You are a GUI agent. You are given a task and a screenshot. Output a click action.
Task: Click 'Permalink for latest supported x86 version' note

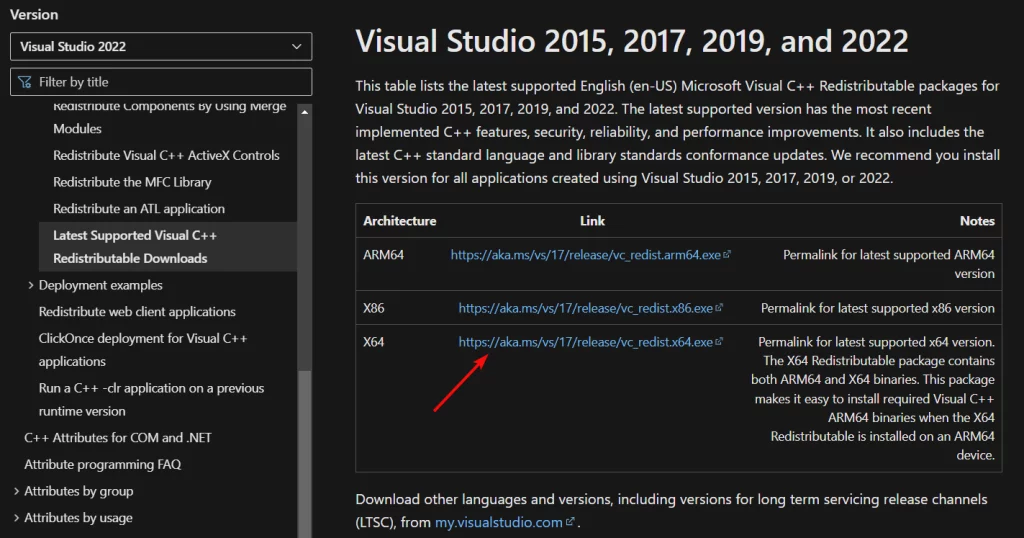[878, 308]
